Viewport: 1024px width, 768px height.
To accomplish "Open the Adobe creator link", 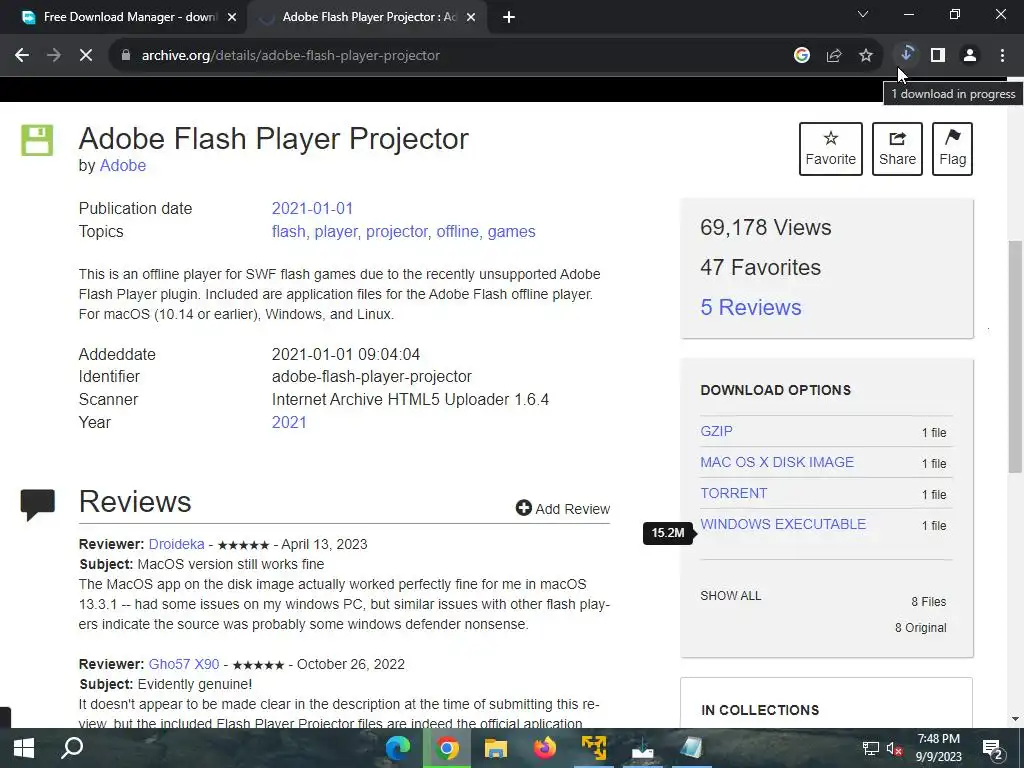I will point(122,165).
